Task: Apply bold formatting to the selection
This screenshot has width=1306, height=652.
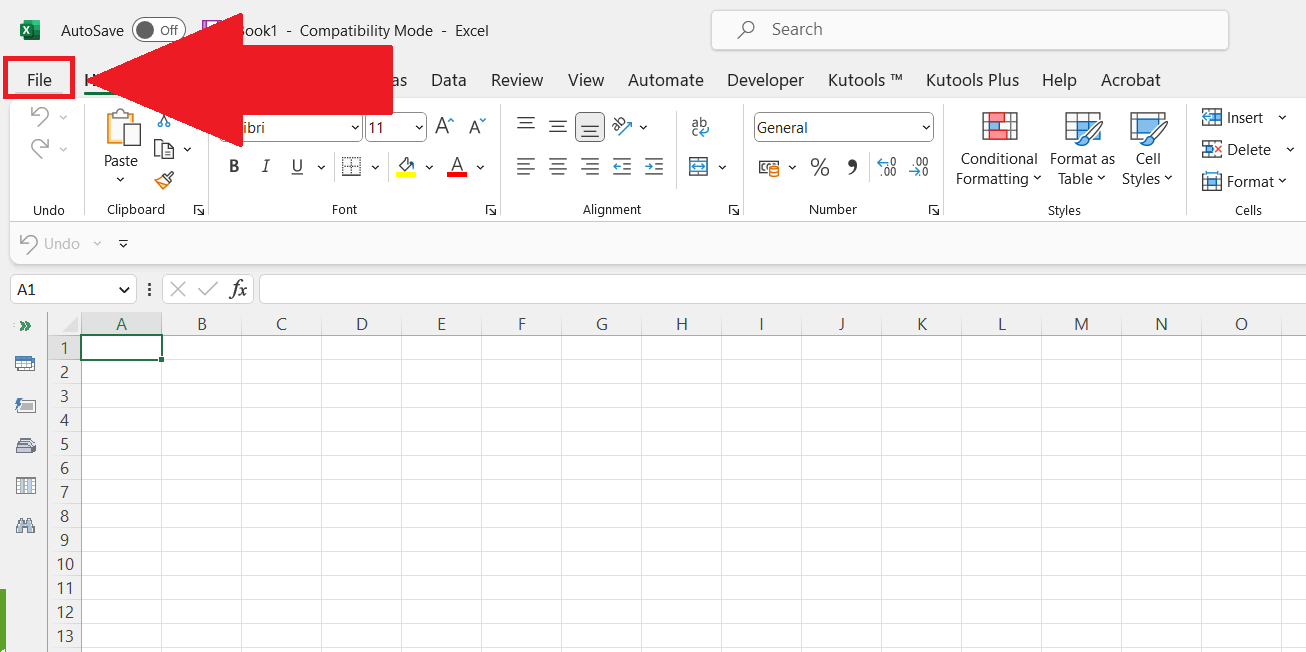Action: coord(233,166)
